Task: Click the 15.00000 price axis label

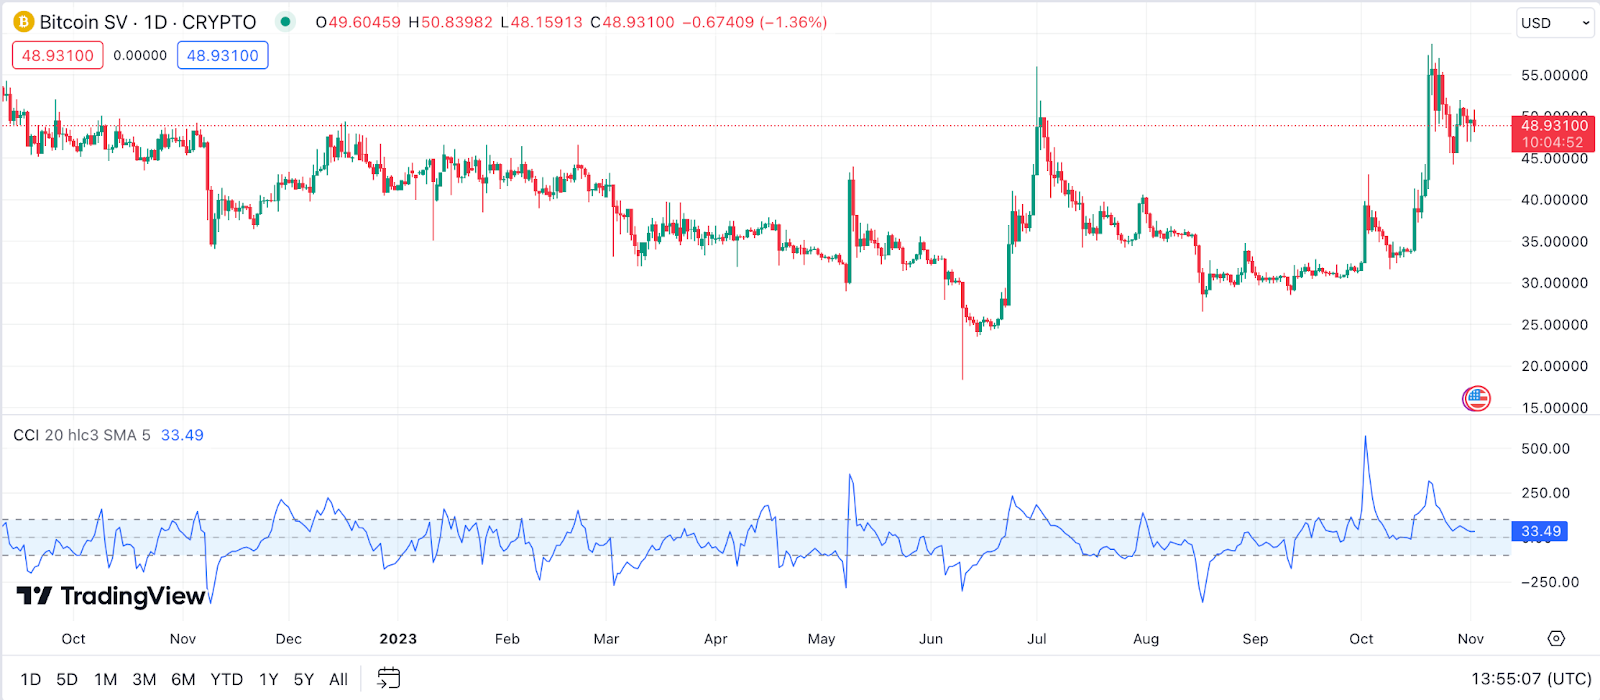Action: (x=1554, y=407)
